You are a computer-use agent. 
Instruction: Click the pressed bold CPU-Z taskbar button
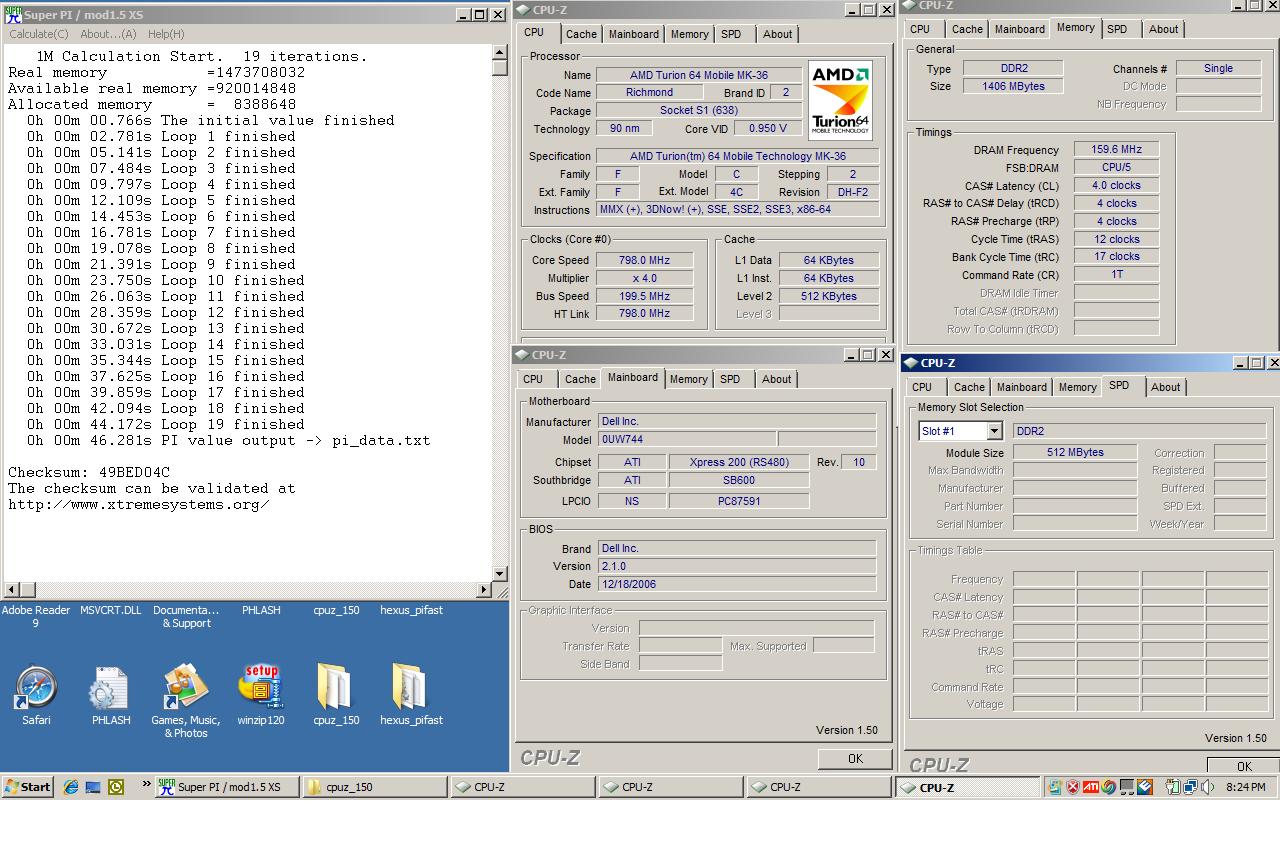click(969, 787)
